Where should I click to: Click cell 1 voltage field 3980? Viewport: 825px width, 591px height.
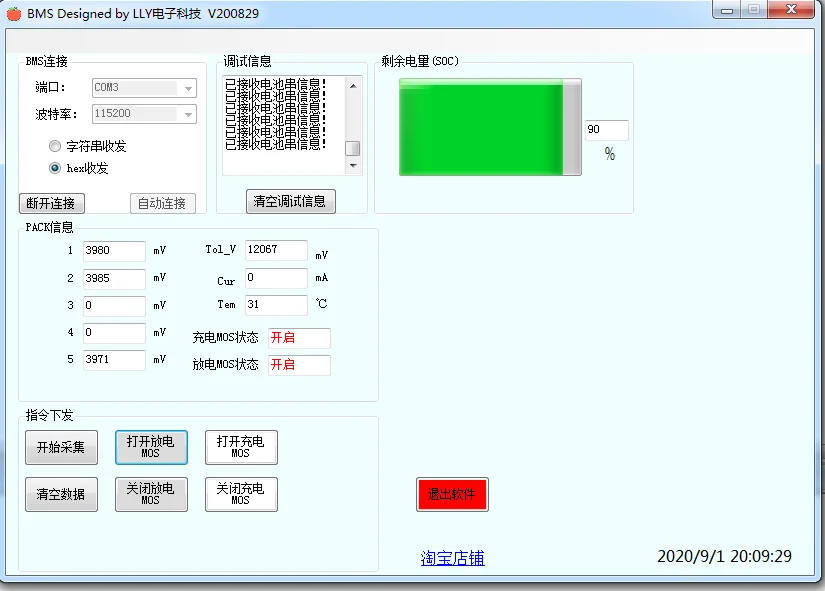tap(114, 251)
